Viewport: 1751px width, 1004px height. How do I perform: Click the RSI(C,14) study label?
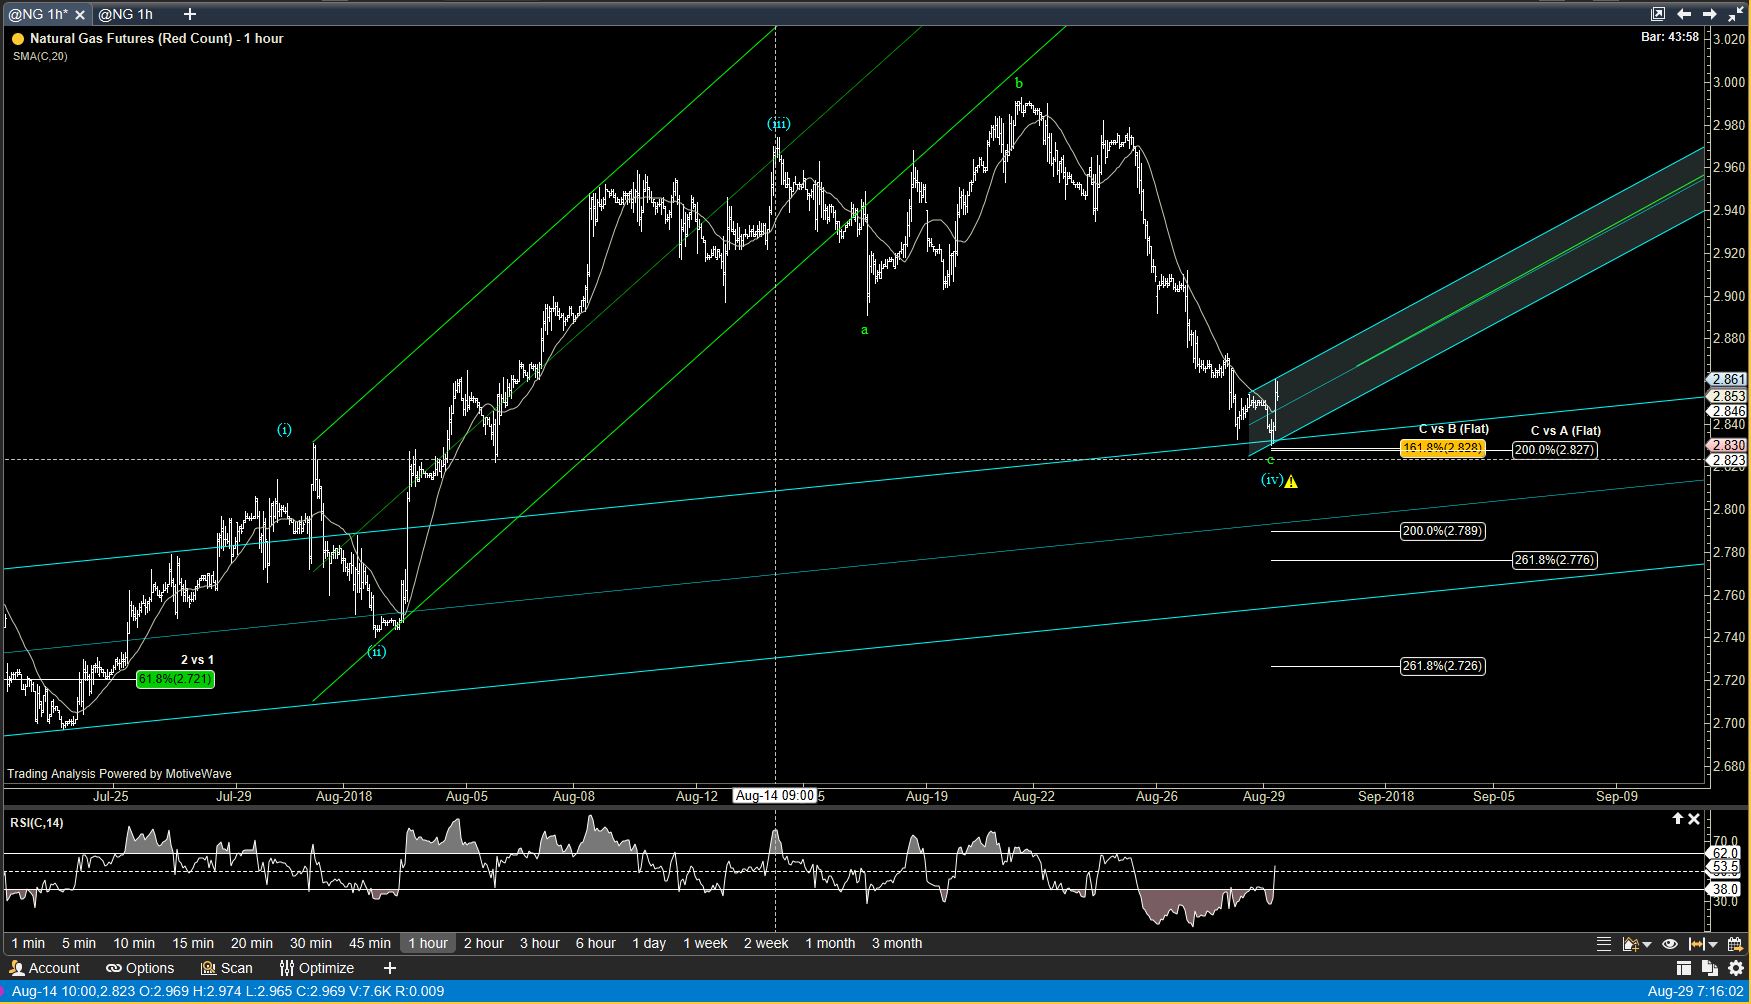point(37,823)
